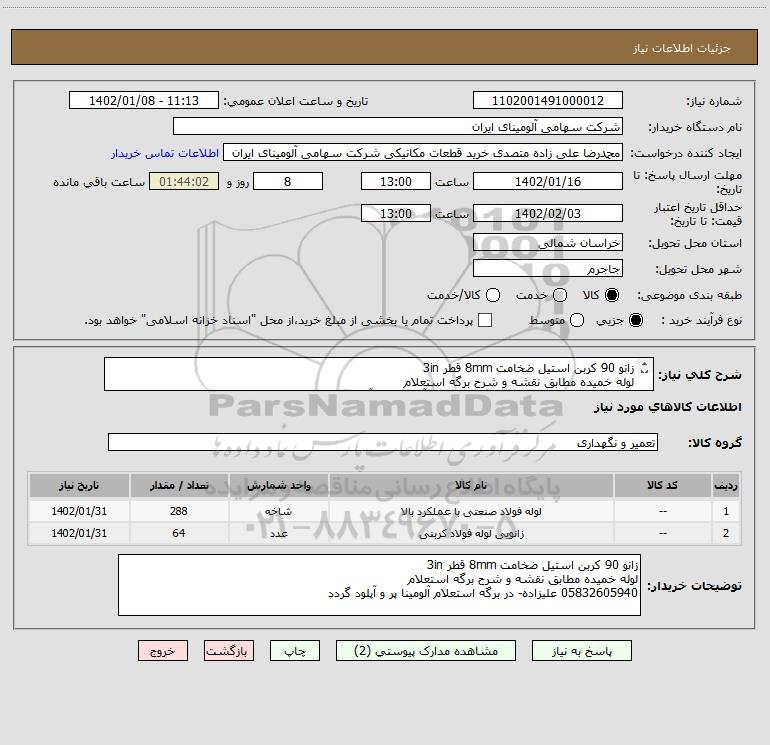The width and height of the screenshot is (770, 745).
Task: Click the کد کالا column header
Action: (662, 485)
